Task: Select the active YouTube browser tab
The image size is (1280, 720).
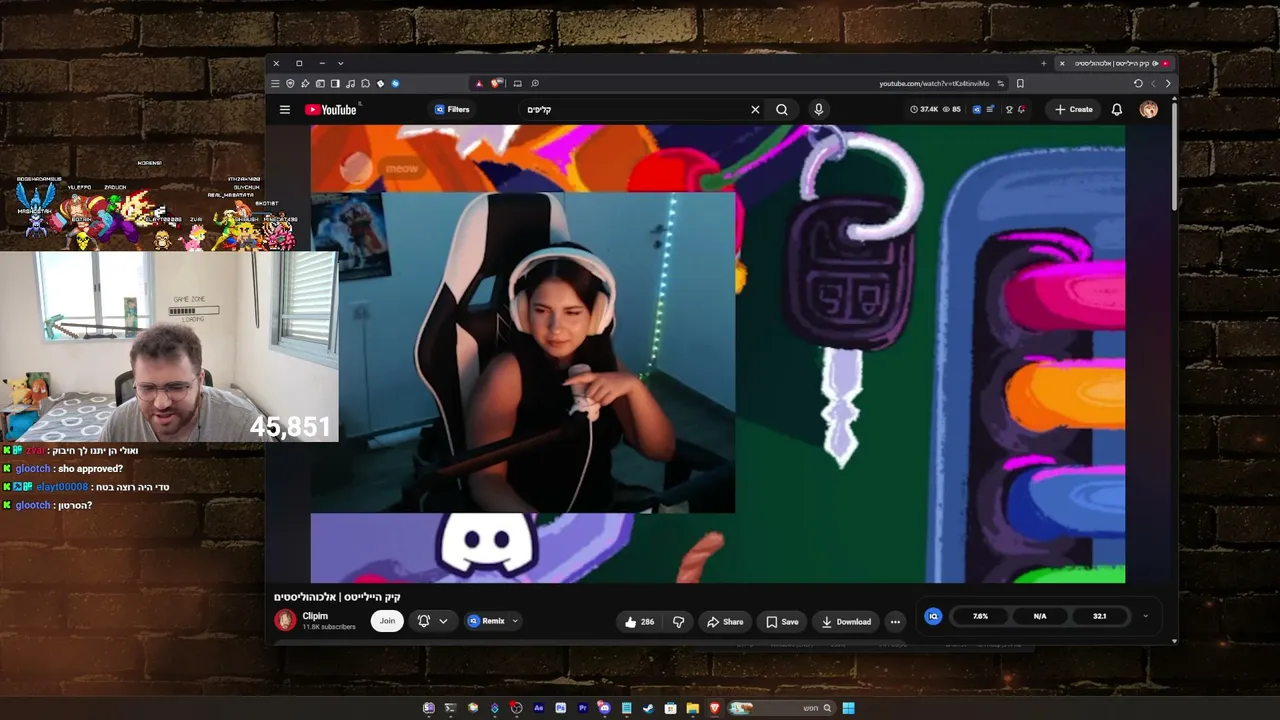Action: point(1114,63)
